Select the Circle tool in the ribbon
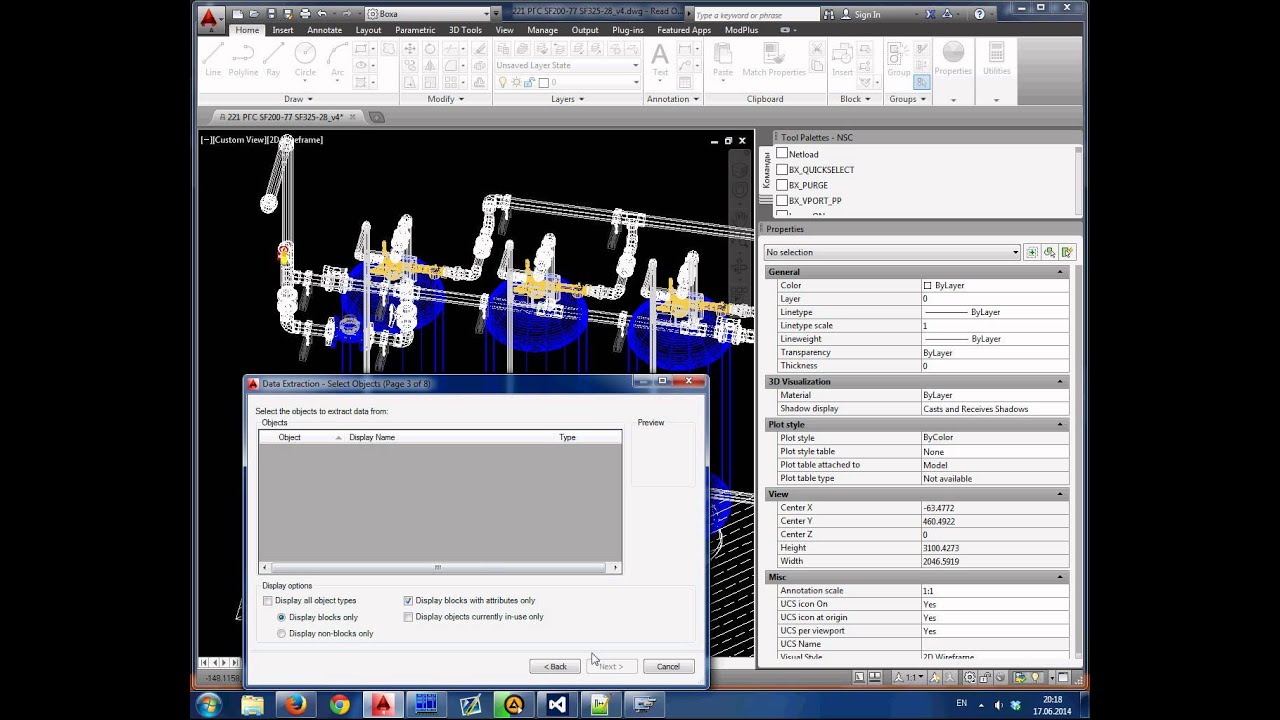1280x720 pixels. 305,60
